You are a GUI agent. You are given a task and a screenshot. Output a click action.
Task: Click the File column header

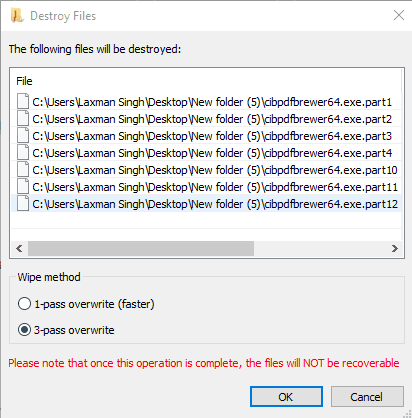tap(24, 81)
